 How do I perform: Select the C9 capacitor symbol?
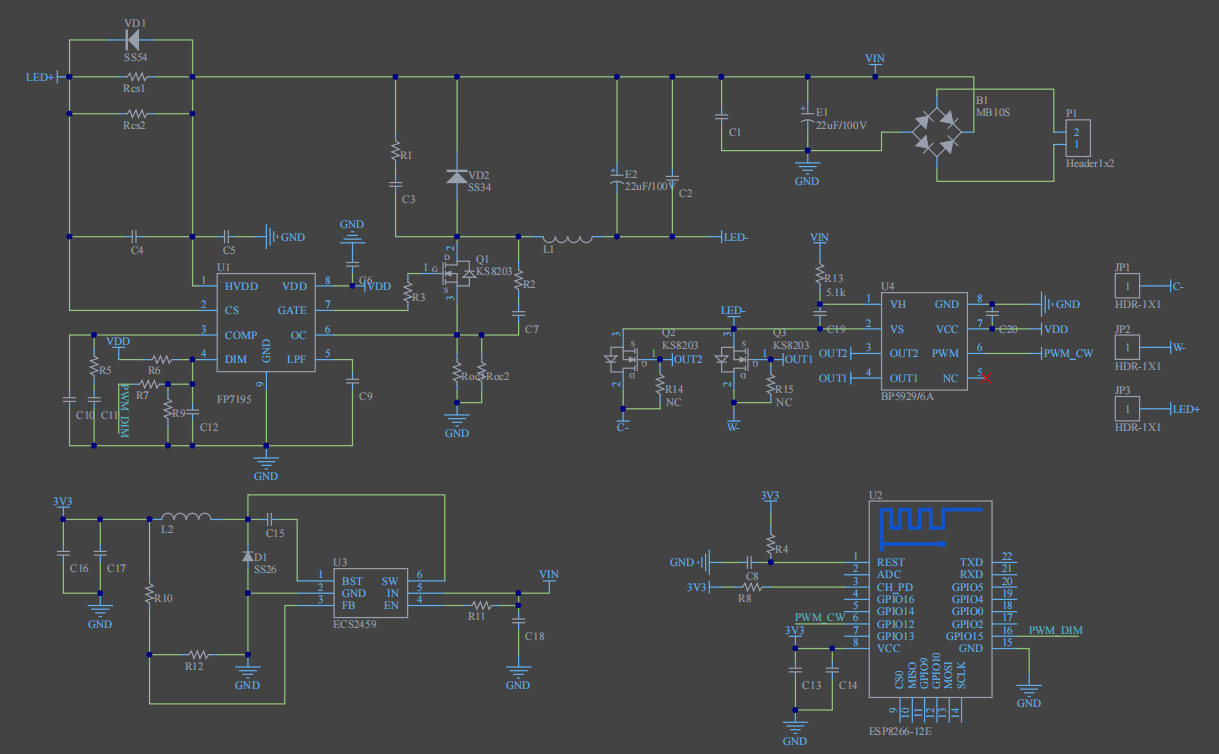point(352,379)
